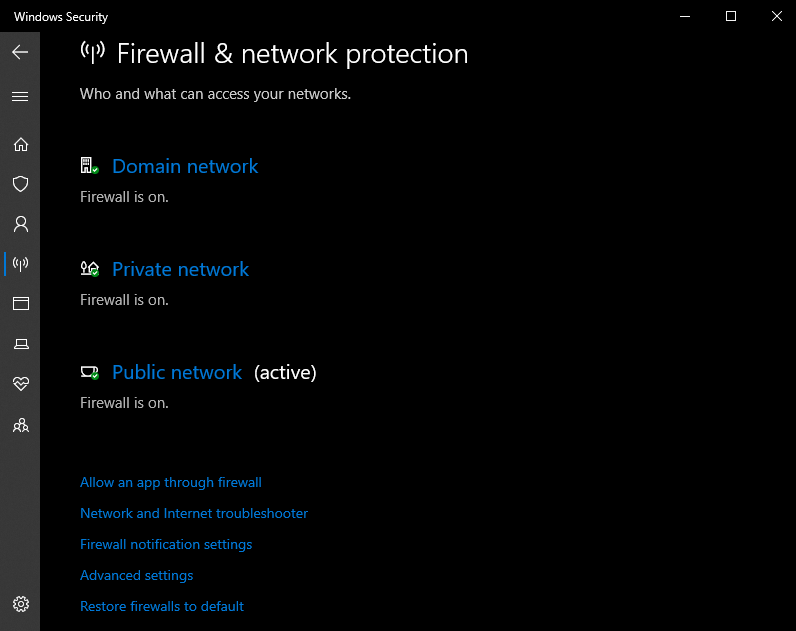Click Allow an app through firewall

tap(171, 483)
